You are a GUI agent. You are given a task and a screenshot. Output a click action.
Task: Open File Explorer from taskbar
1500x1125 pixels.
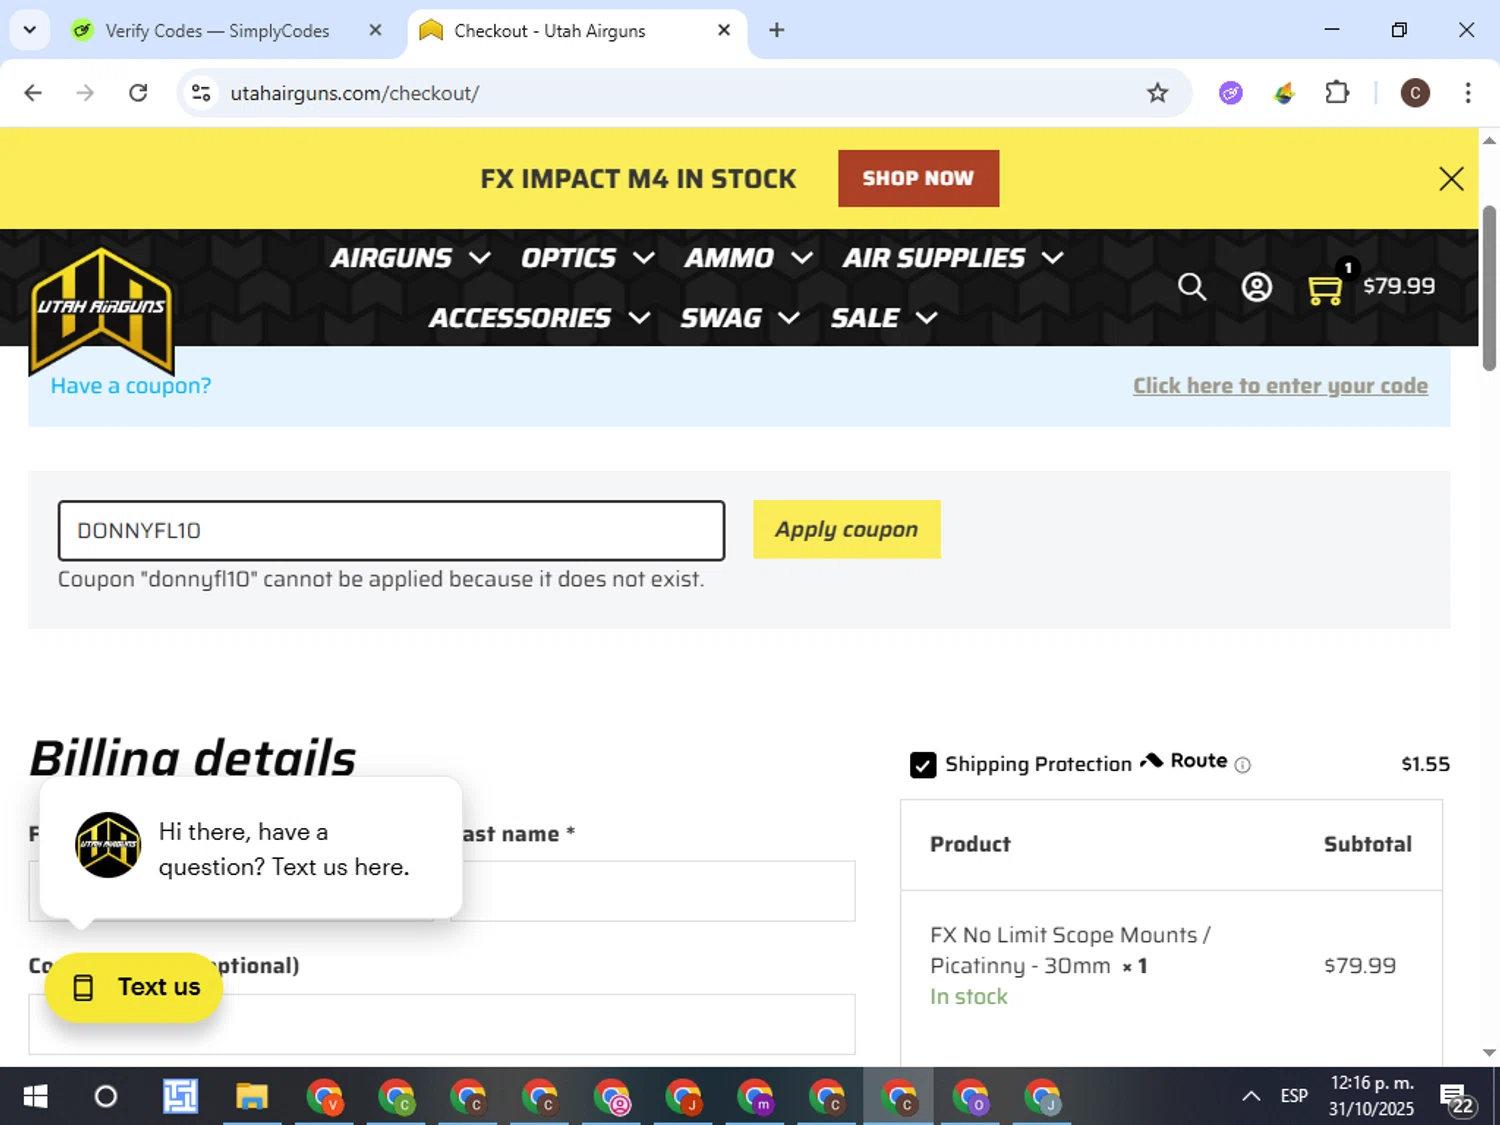click(252, 1097)
